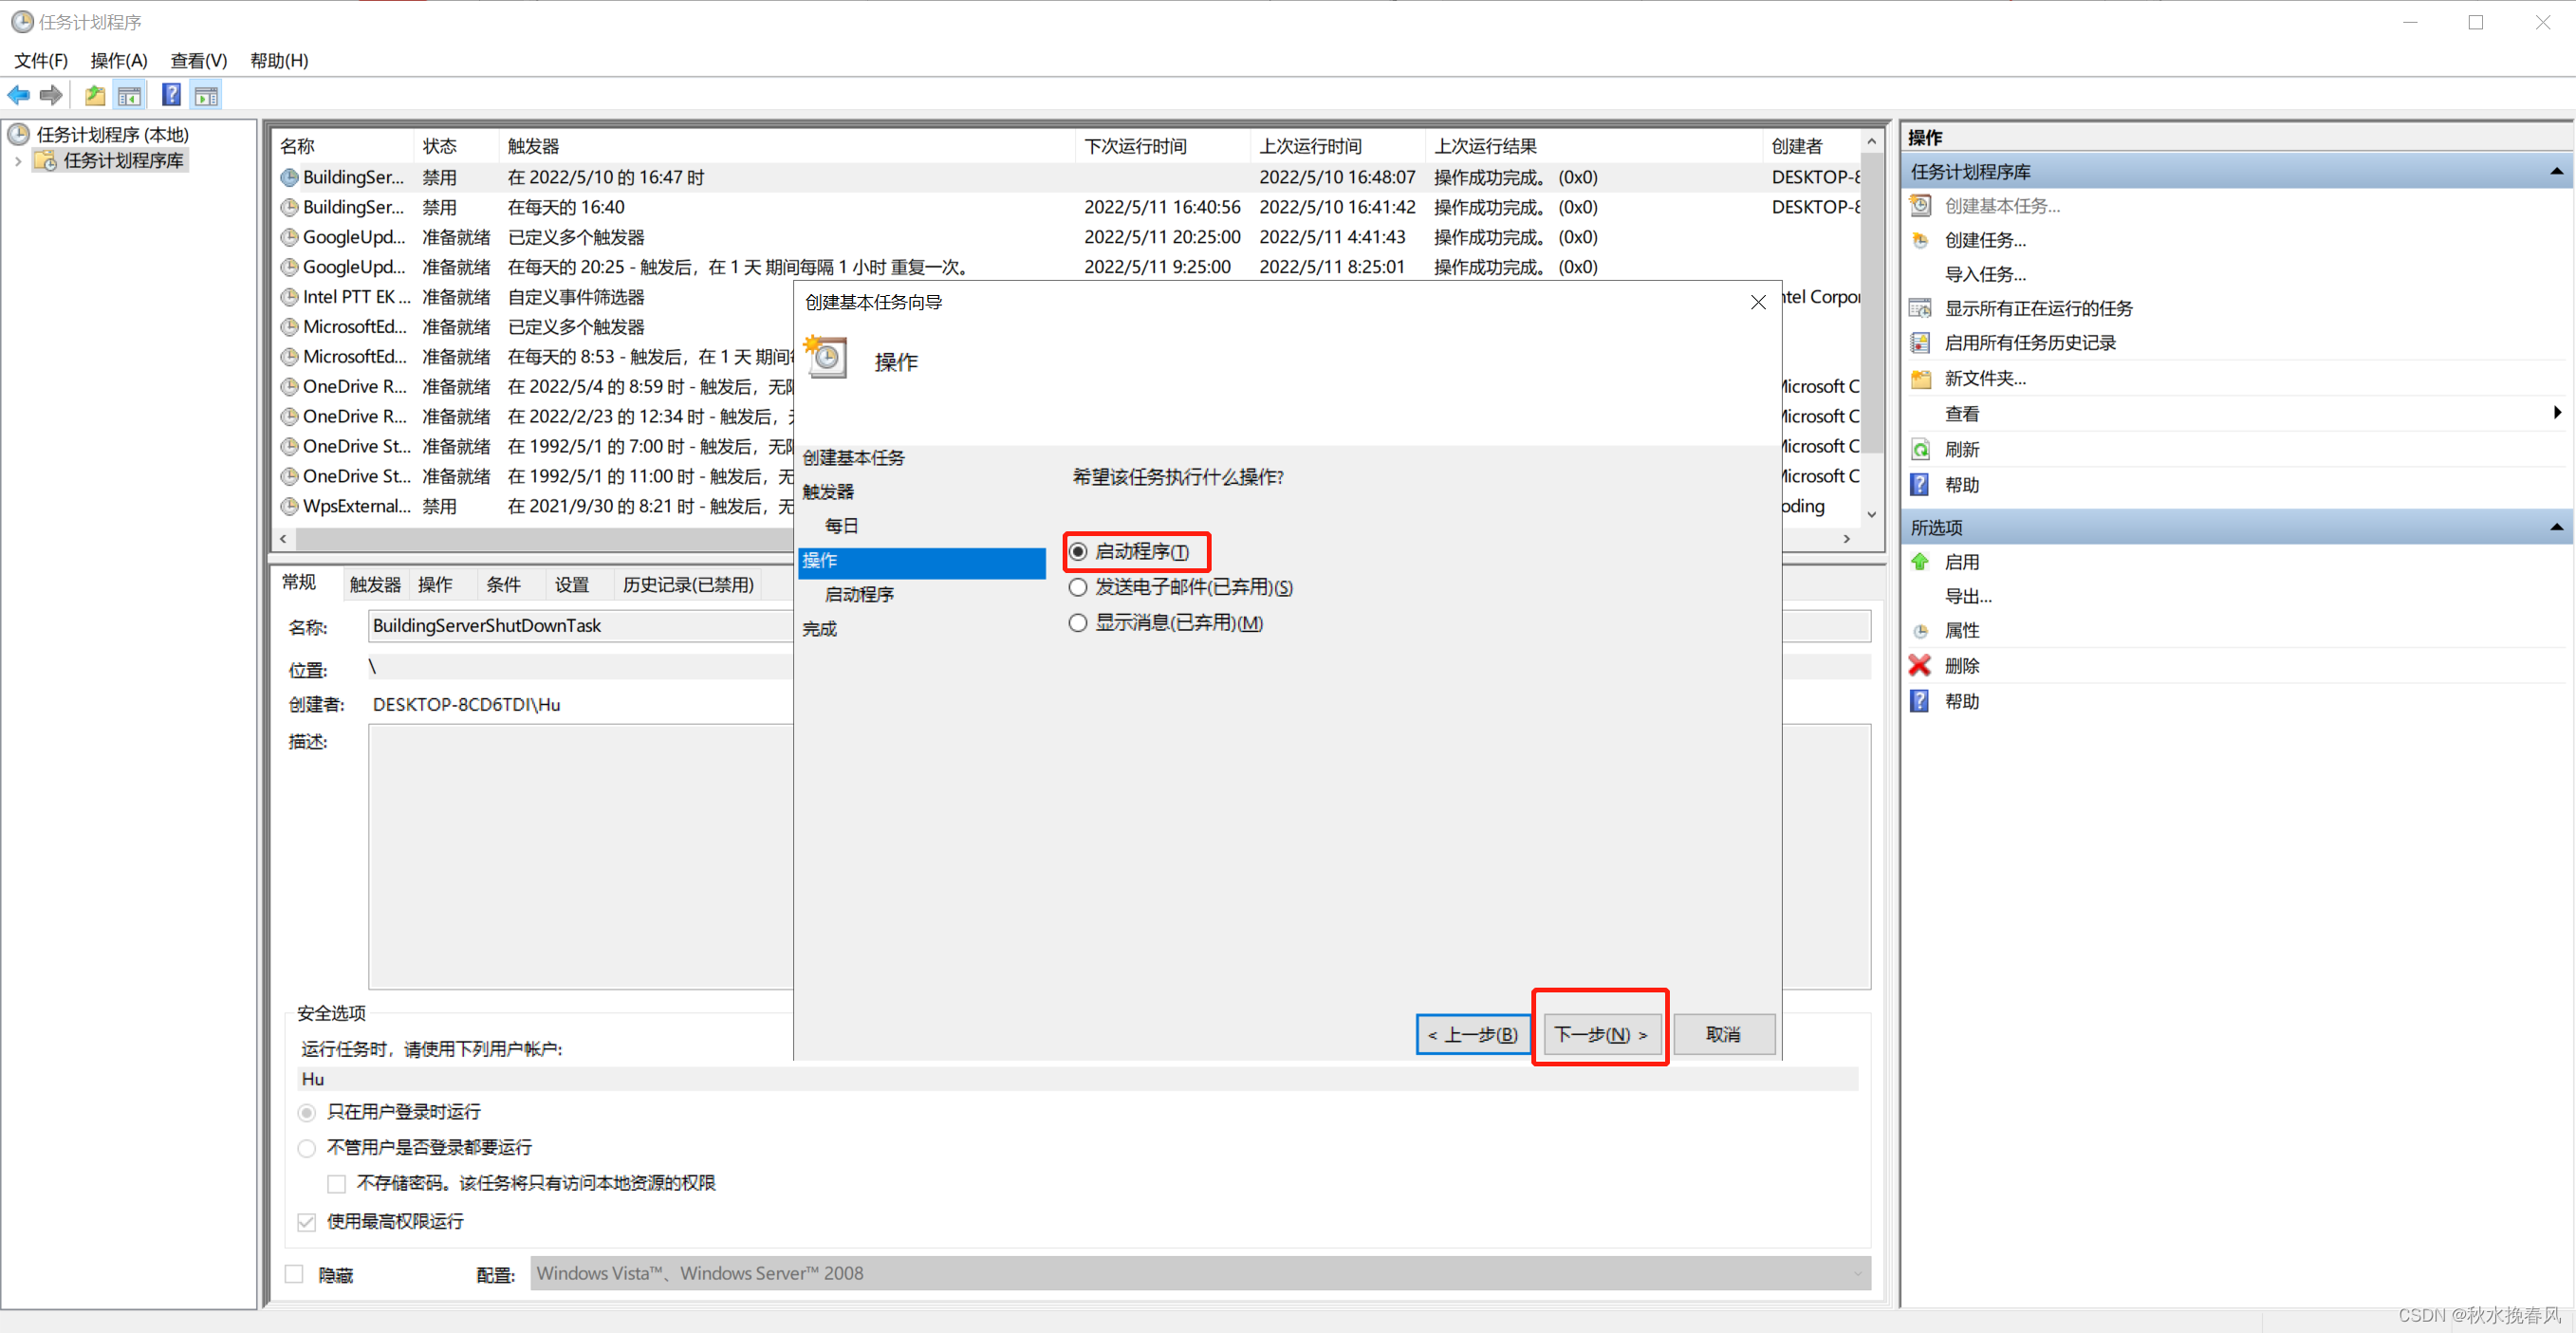Click the 取消 button in wizard
This screenshot has width=2576, height=1333.
click(x=1723, y=1034)
